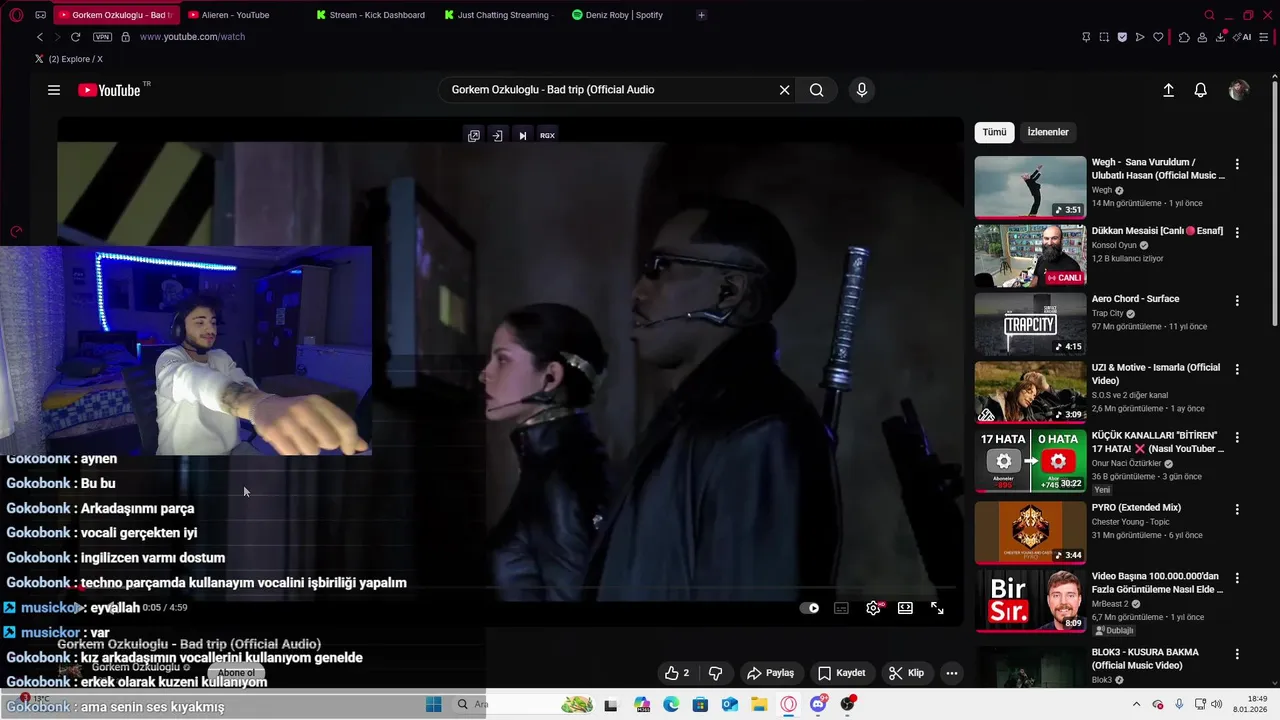Open a new browser tab with the plus button
Image resolution: width=1280 pixels, height=720 pixels.
pos(701,15)
